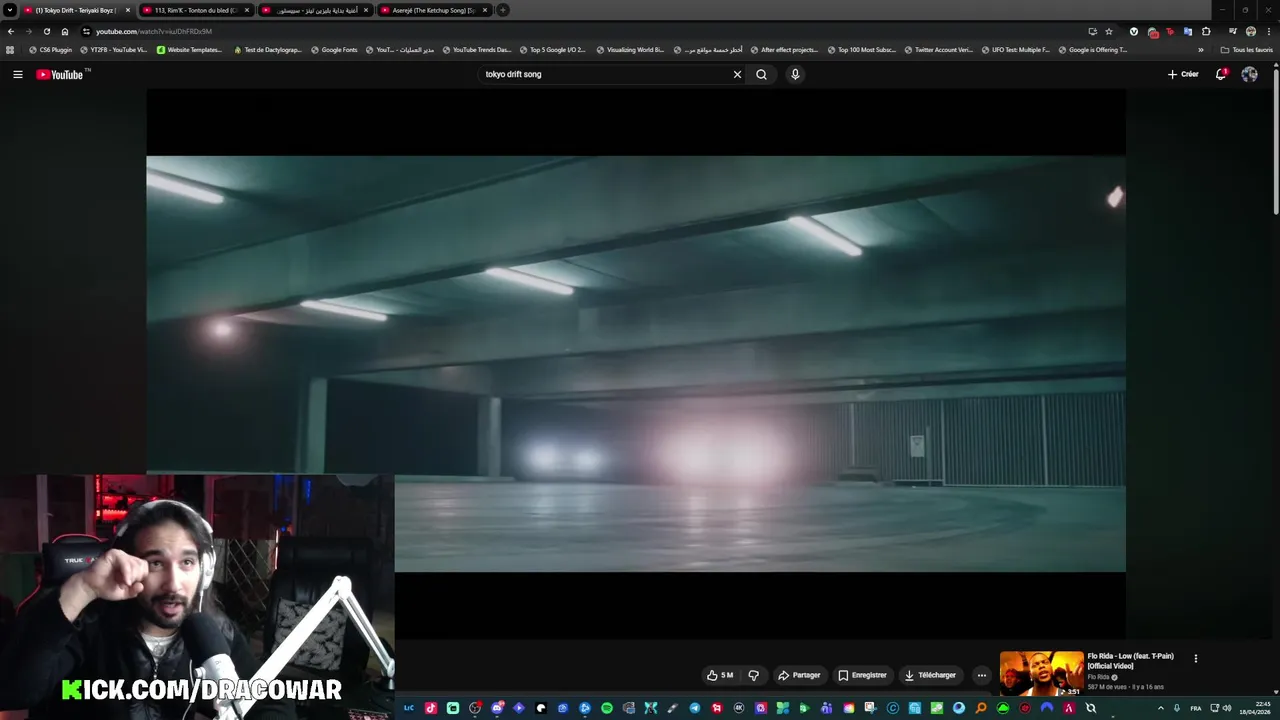Open Google is Offering T... bookmark
Viewport: 1280px width, 720px height.
1092,50
